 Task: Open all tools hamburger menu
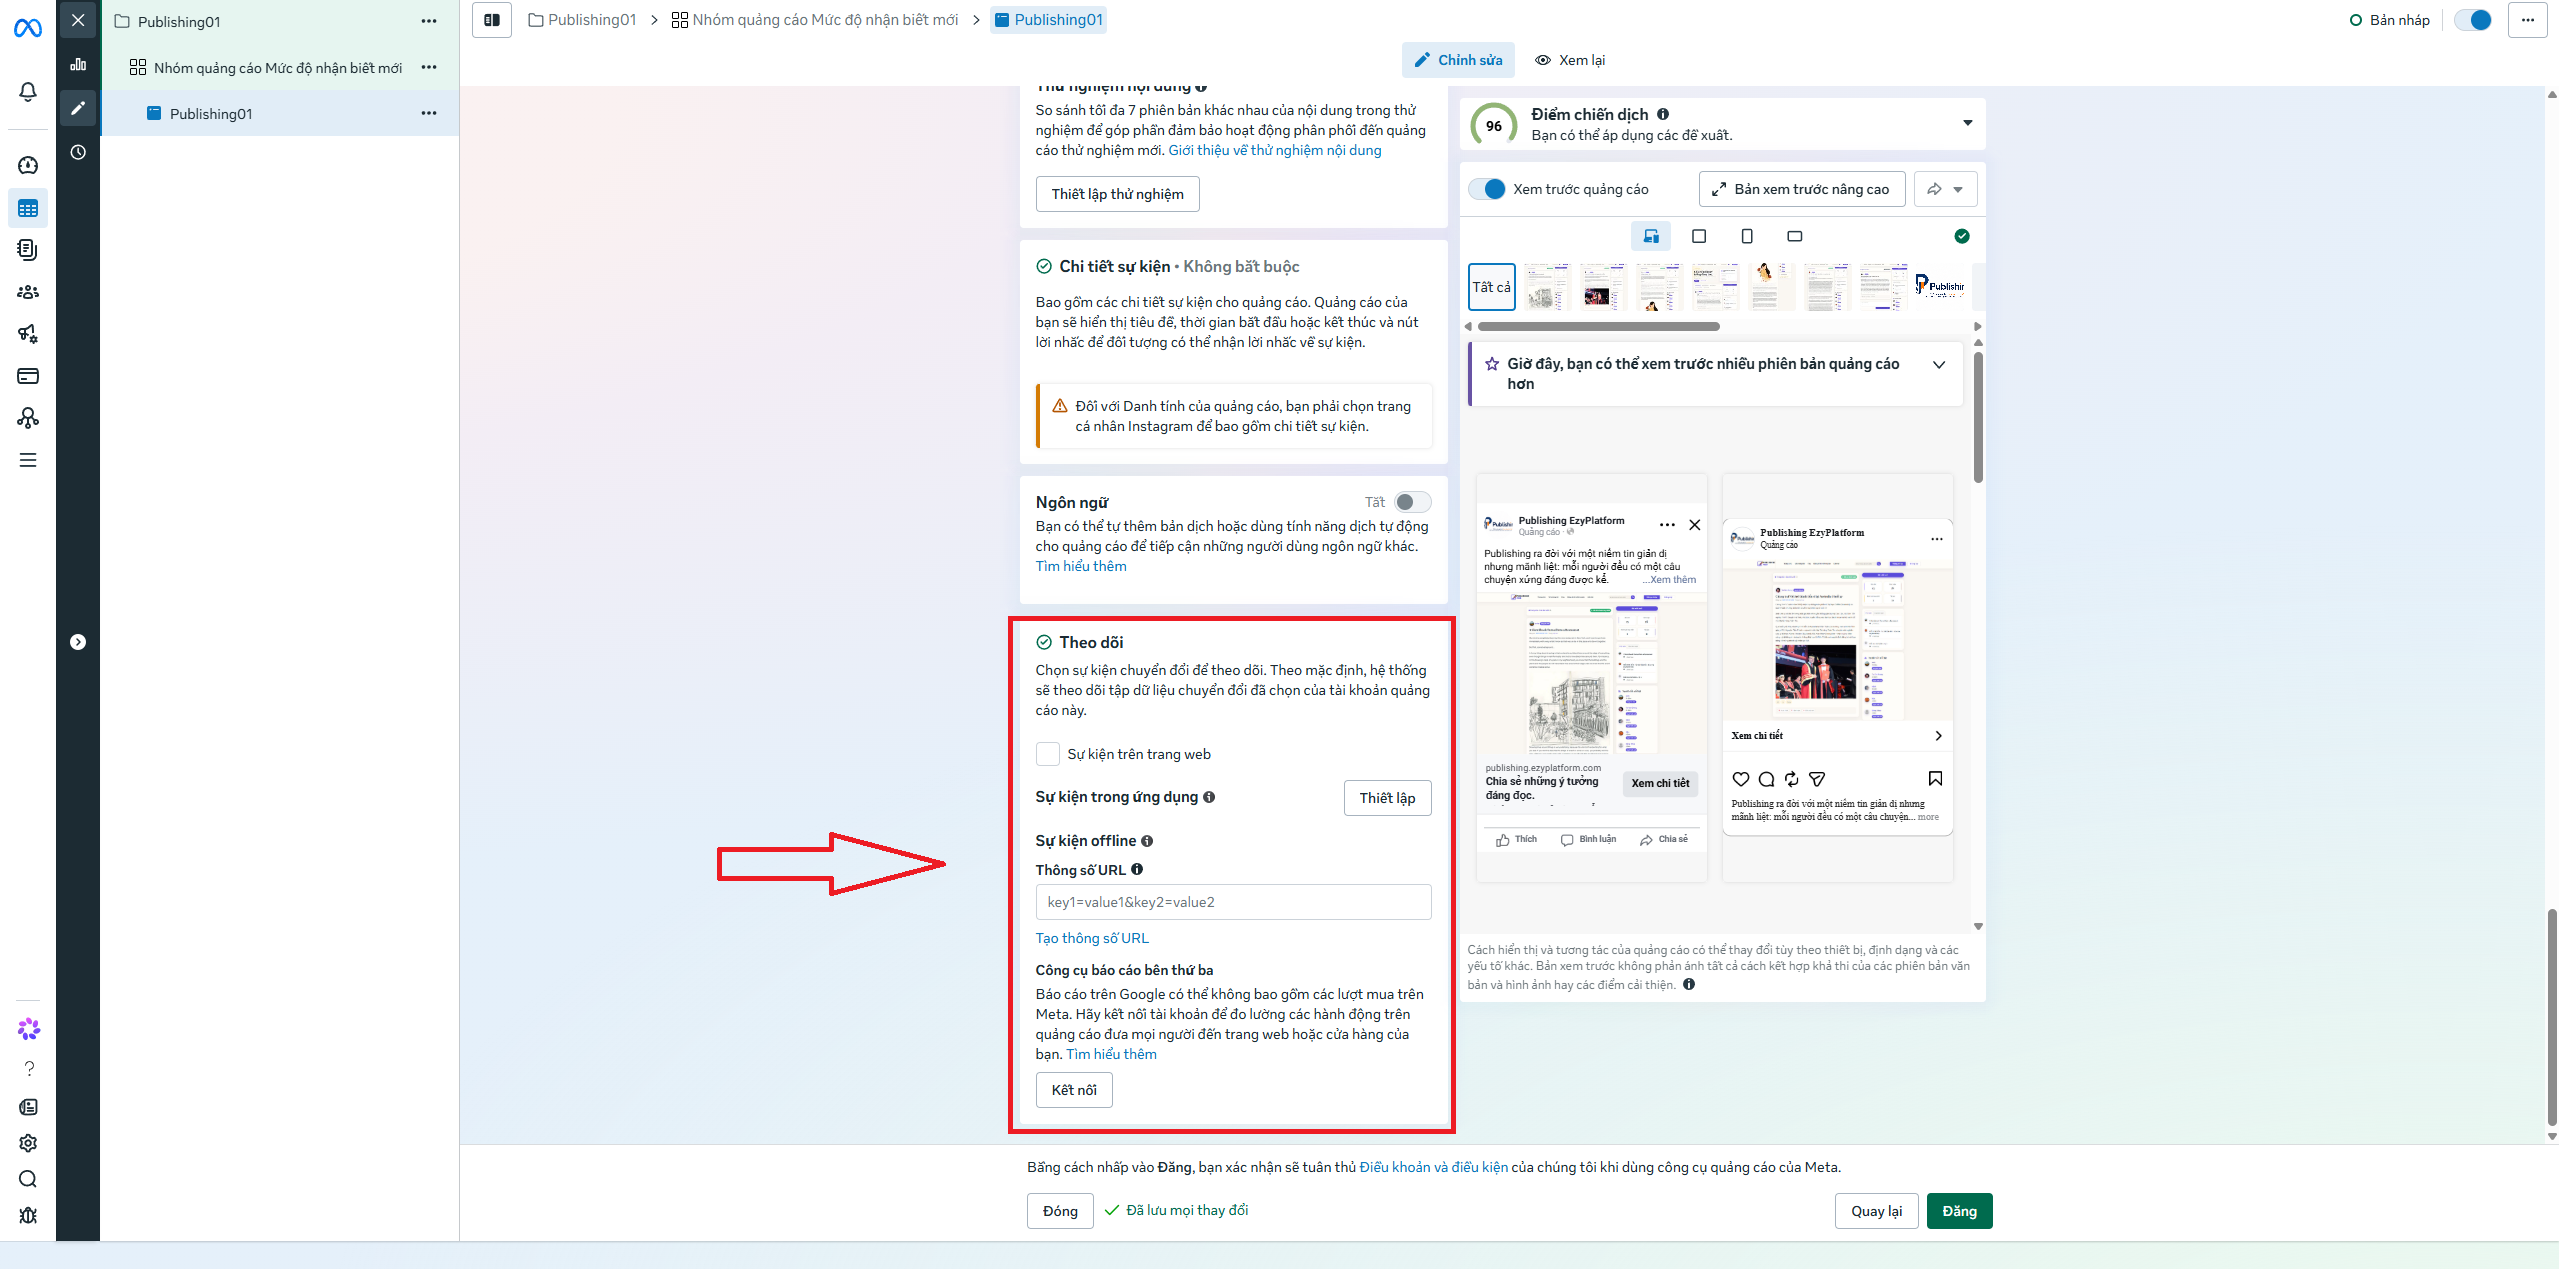[x=28, y=460]
